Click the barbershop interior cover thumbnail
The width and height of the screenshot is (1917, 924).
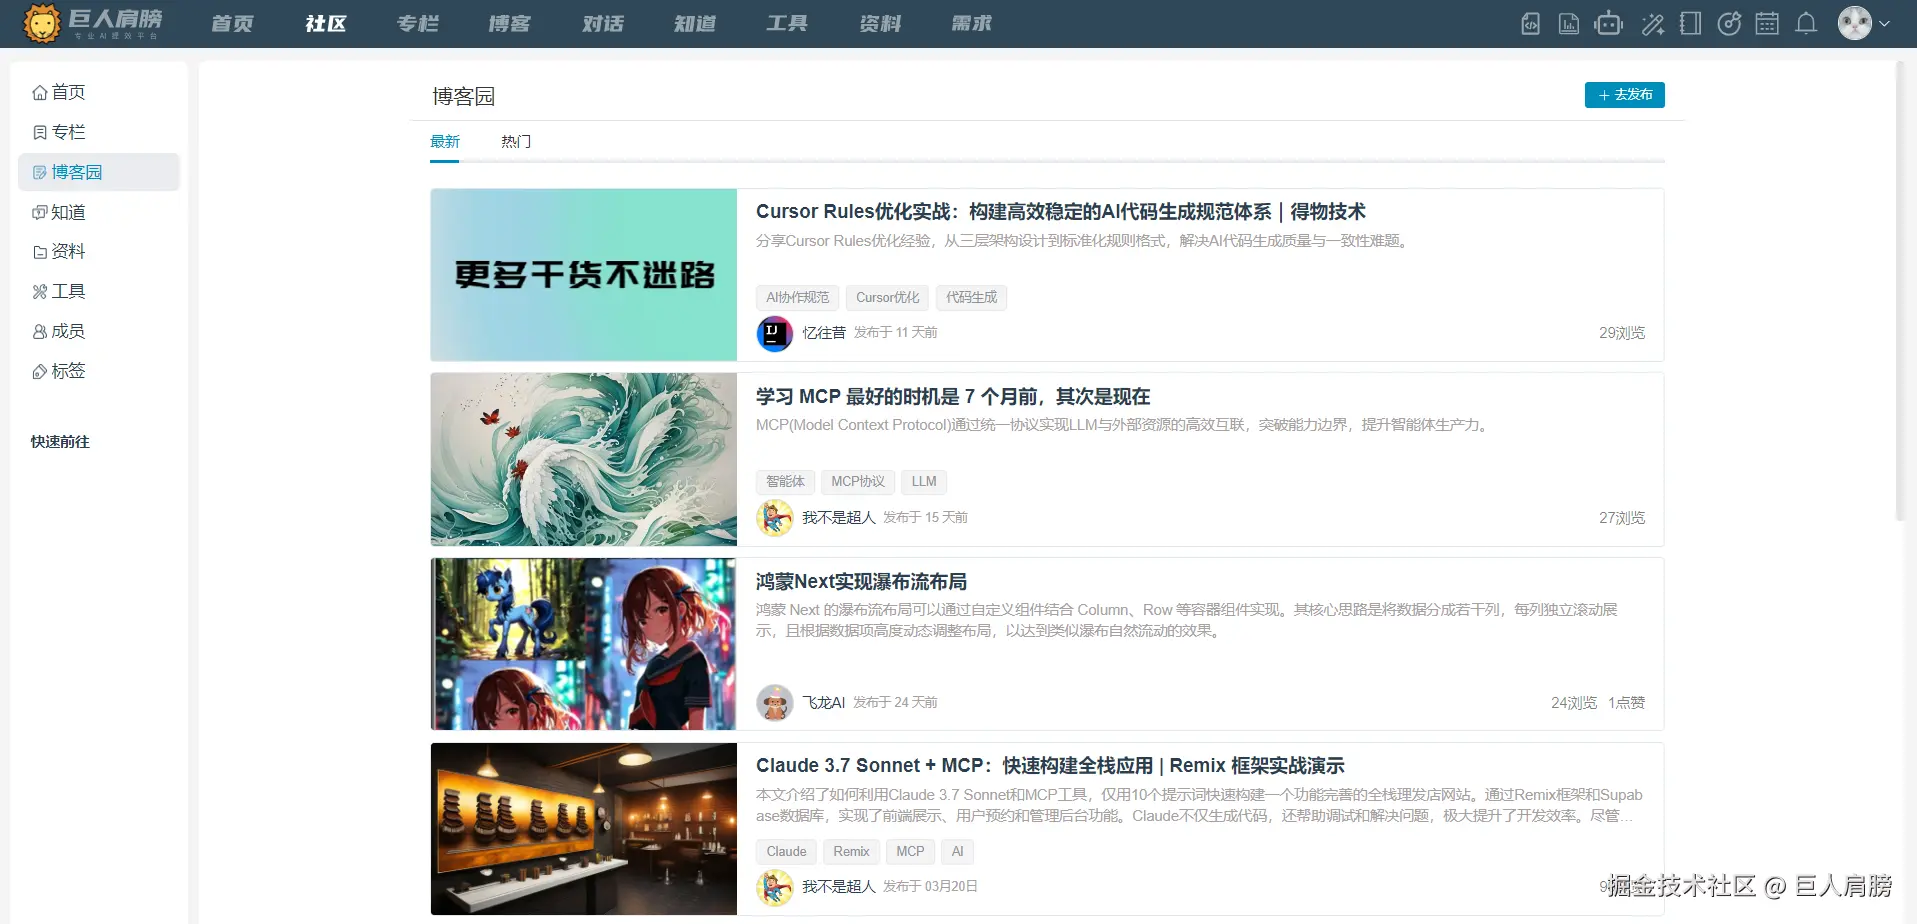coord(584,829)
